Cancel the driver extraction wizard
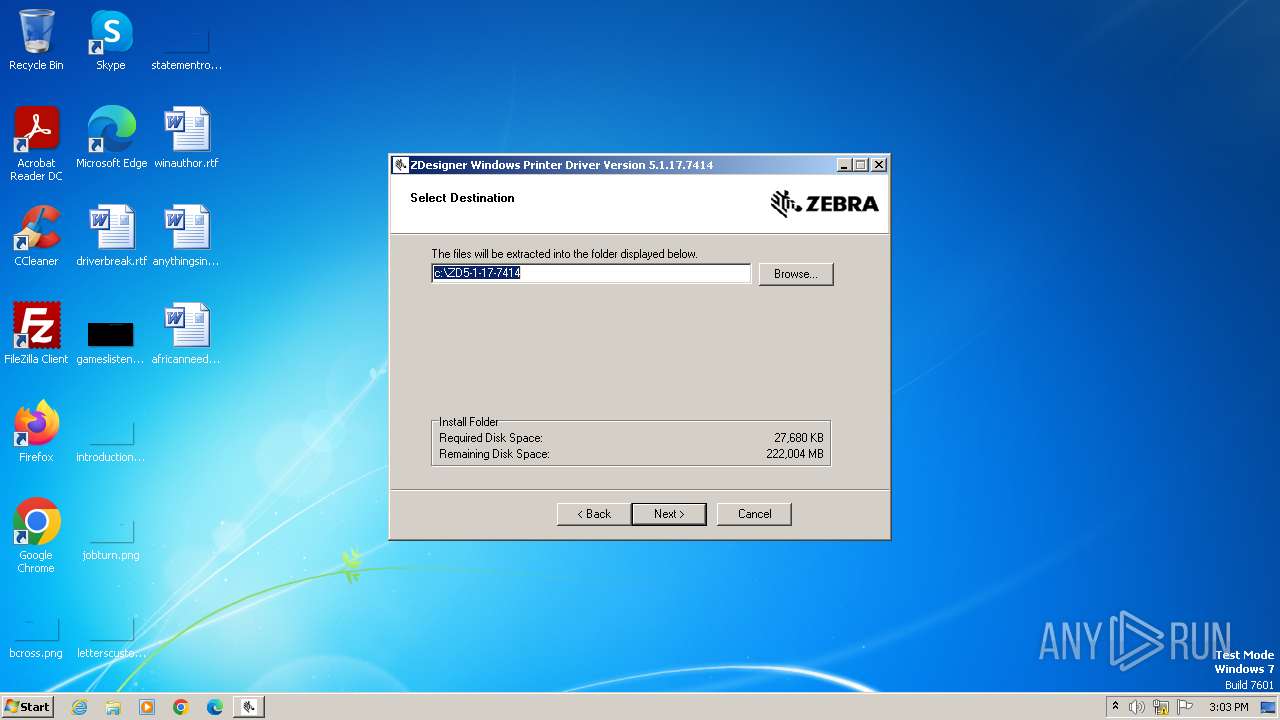 pos(754,514)
